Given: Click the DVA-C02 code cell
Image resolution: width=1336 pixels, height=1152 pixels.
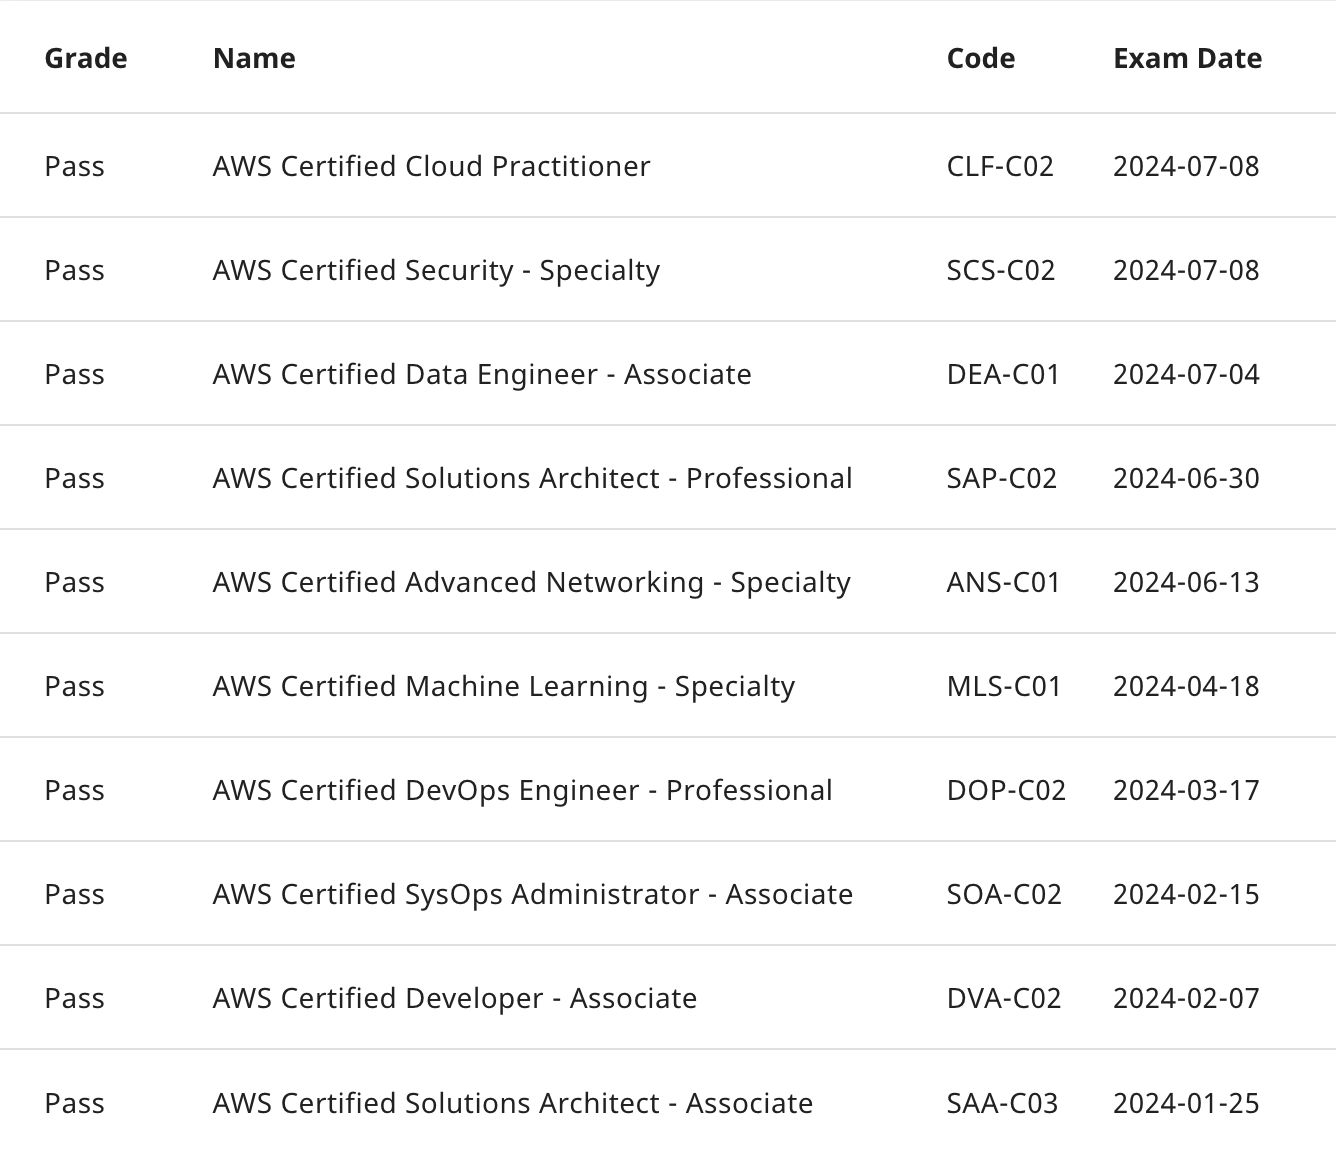Looking at the screenshot, I should (x=1004, y=998).
